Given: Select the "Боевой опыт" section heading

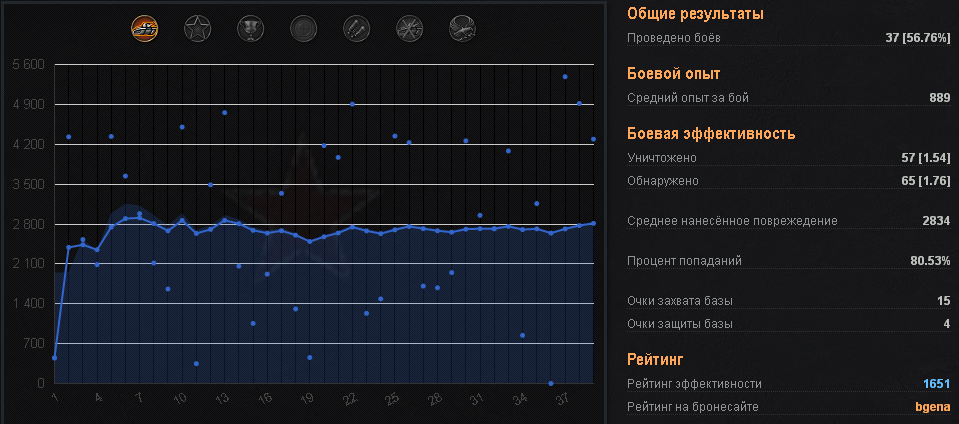Looking at the screenshot, I should click(674, 73).
